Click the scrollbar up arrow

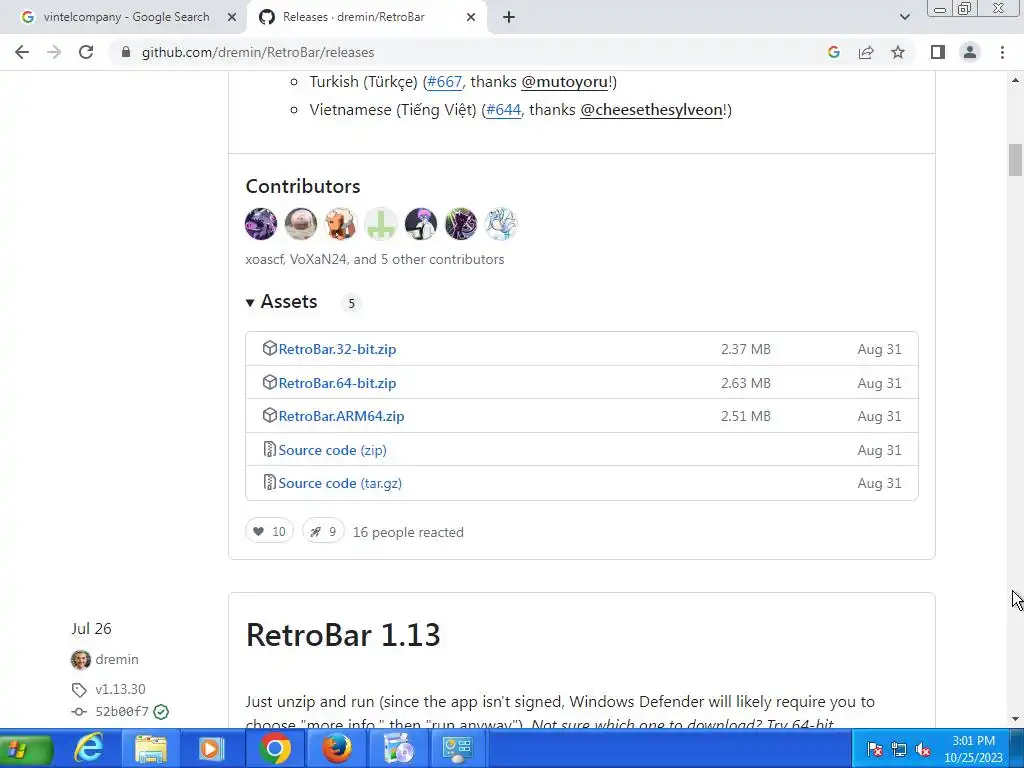click(x=1015, y=80)
